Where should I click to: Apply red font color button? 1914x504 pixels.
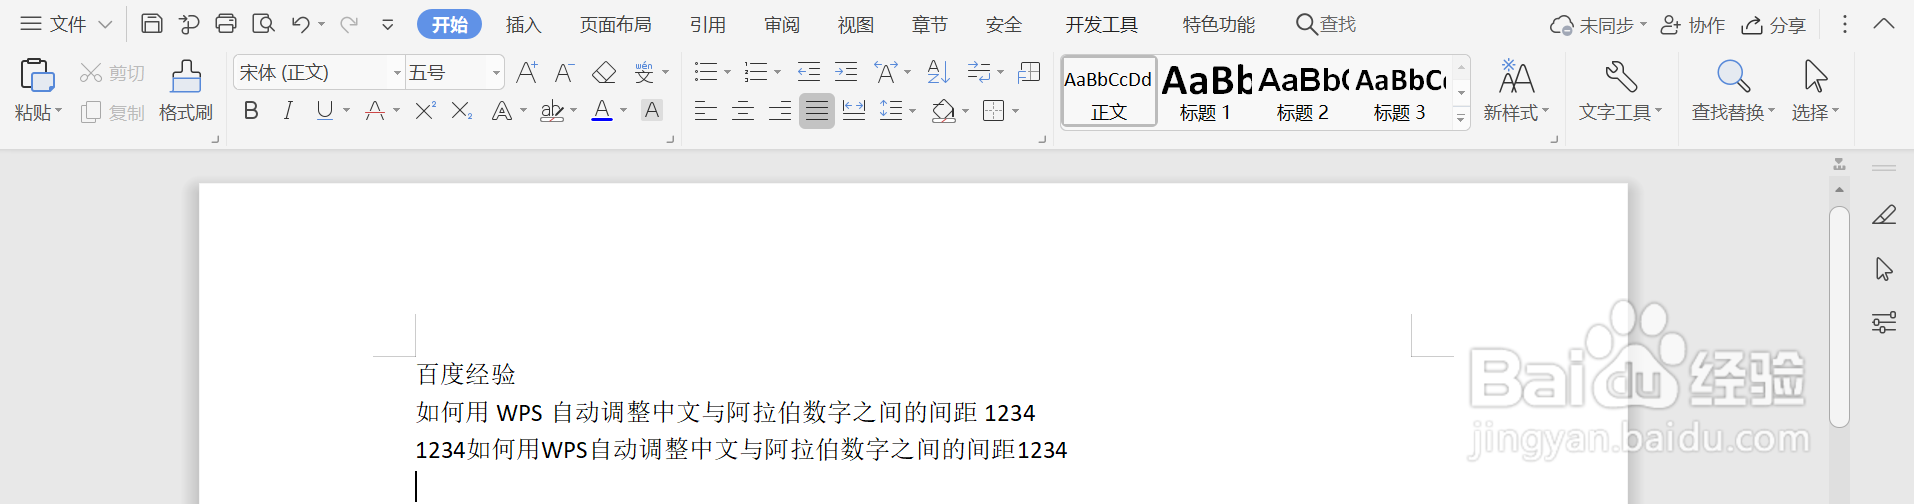(x=602, y=111)
